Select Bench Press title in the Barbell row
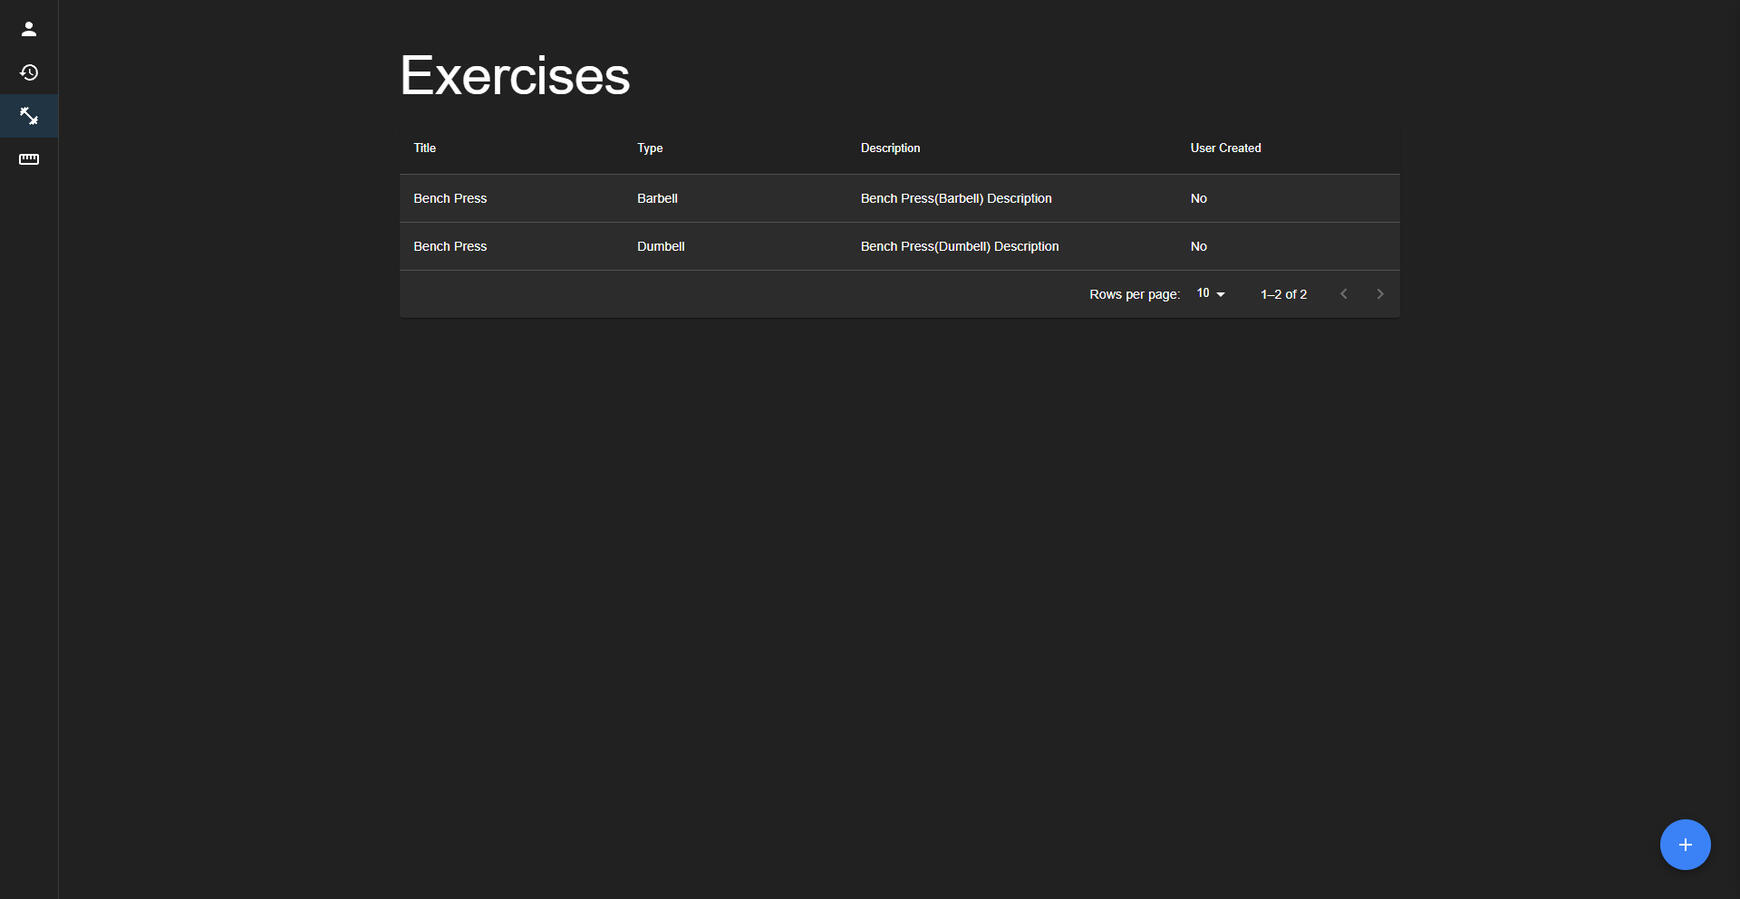The width and height of the screenshot is (1740, 899). coord(450,199)
